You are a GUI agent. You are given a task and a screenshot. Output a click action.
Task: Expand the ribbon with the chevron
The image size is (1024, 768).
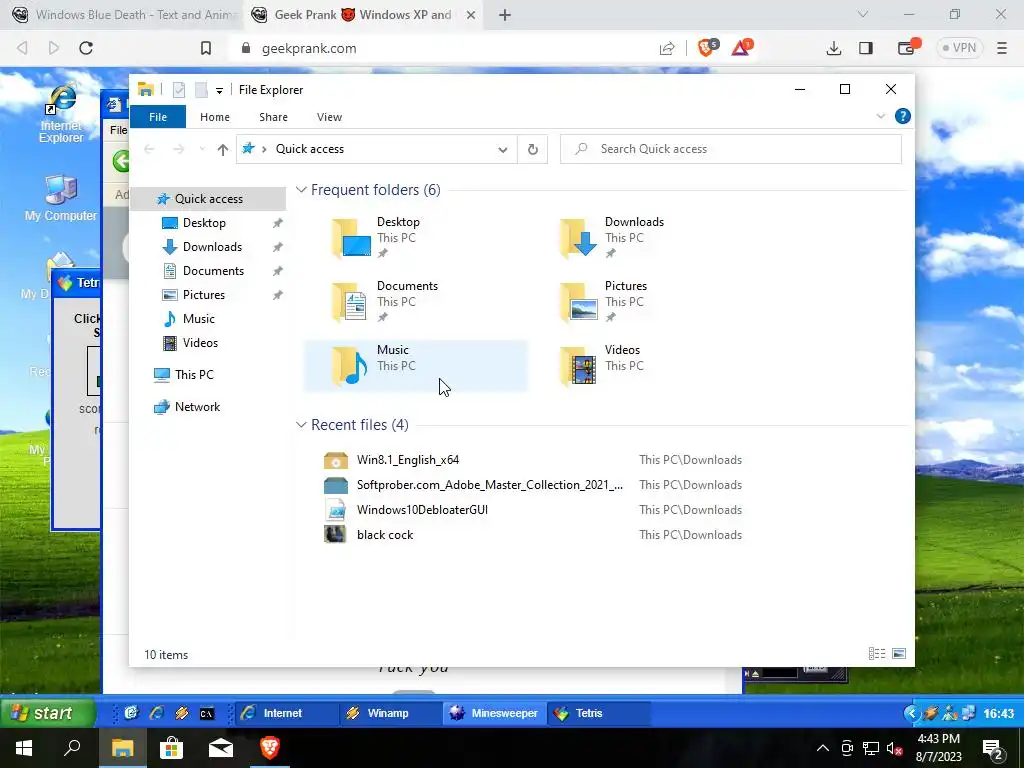coord(880,116)
